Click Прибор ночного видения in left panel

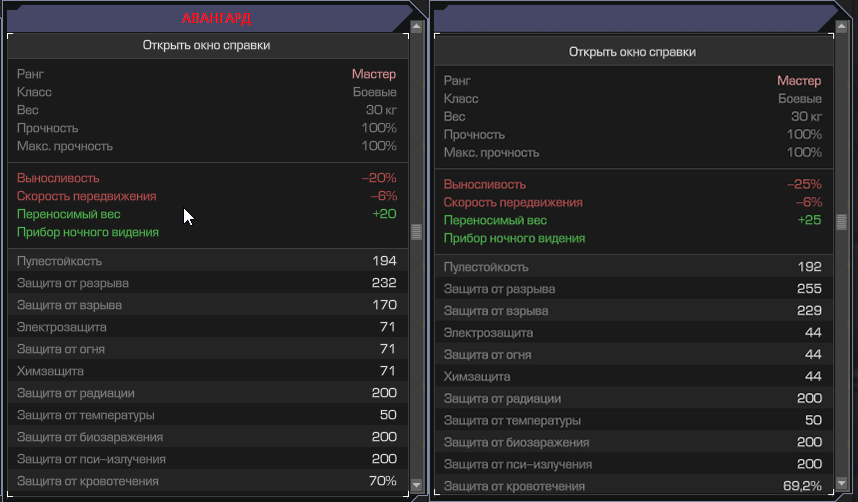(x=88, y=232)
